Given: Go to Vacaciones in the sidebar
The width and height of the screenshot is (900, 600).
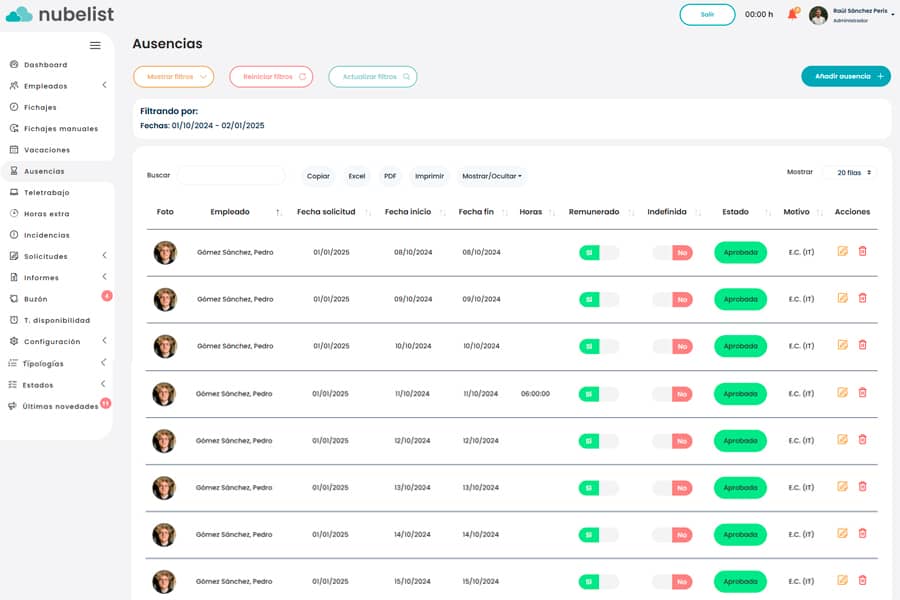Looking at the screenshot, I should pos(47,150).
